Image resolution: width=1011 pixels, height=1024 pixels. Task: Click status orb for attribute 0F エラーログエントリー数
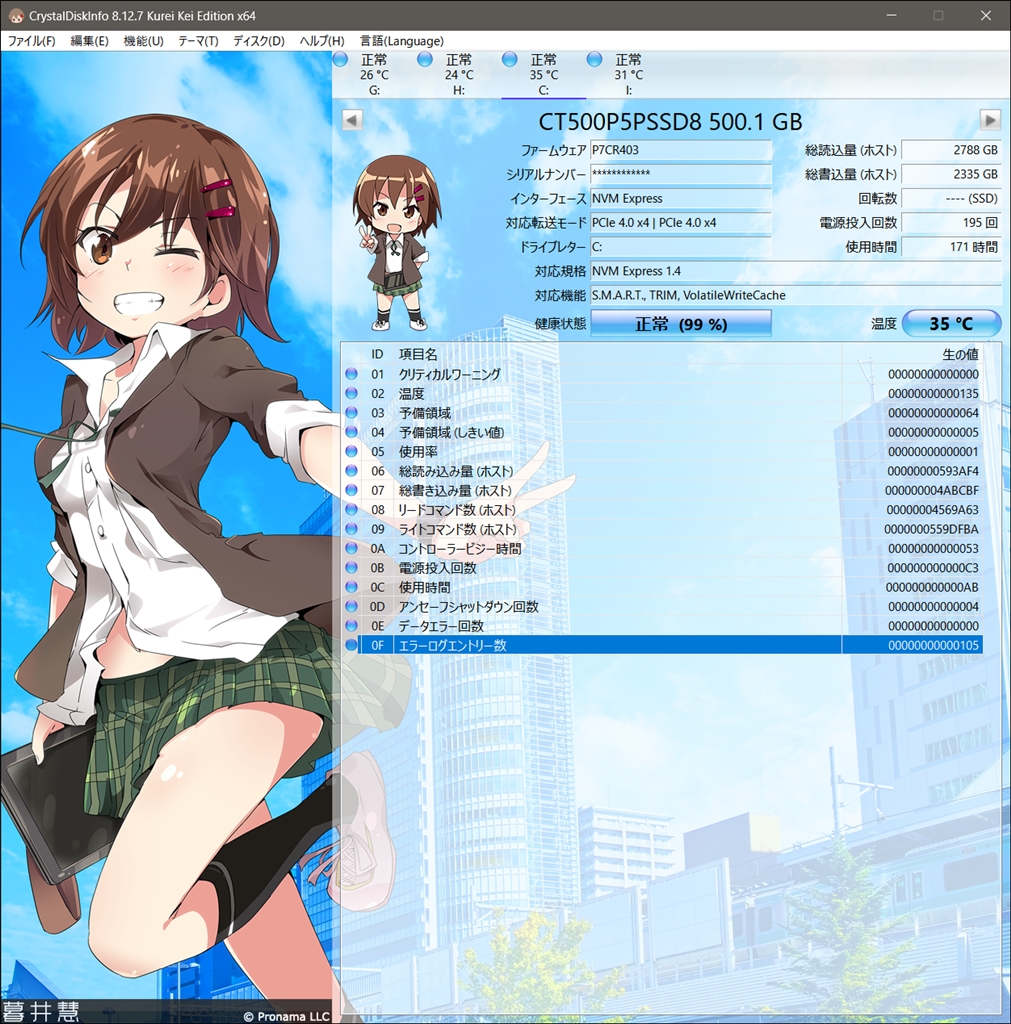pos(351,645)
